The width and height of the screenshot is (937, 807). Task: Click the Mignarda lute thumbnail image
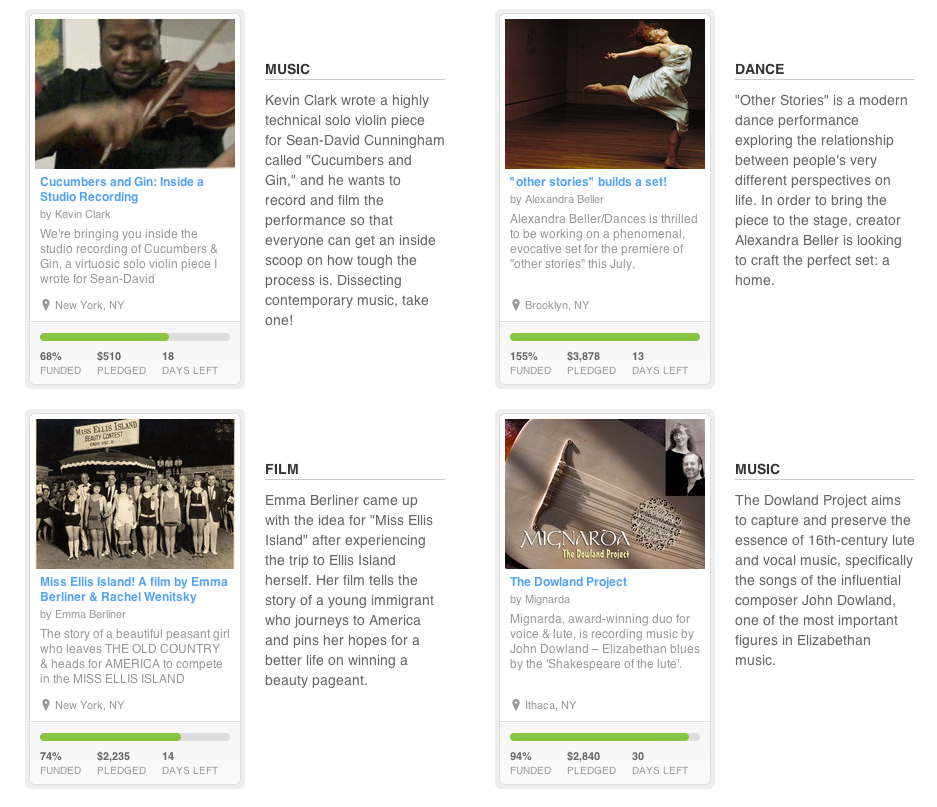click(605, 493)
